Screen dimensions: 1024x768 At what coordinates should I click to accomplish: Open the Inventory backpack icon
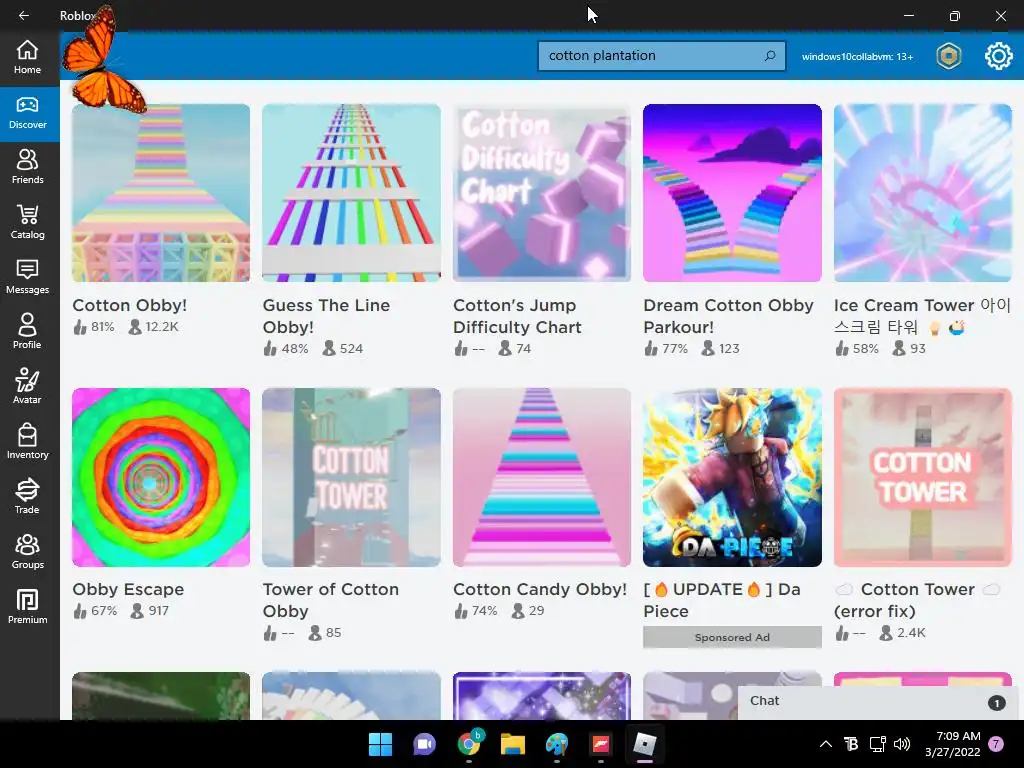(27, 441)
